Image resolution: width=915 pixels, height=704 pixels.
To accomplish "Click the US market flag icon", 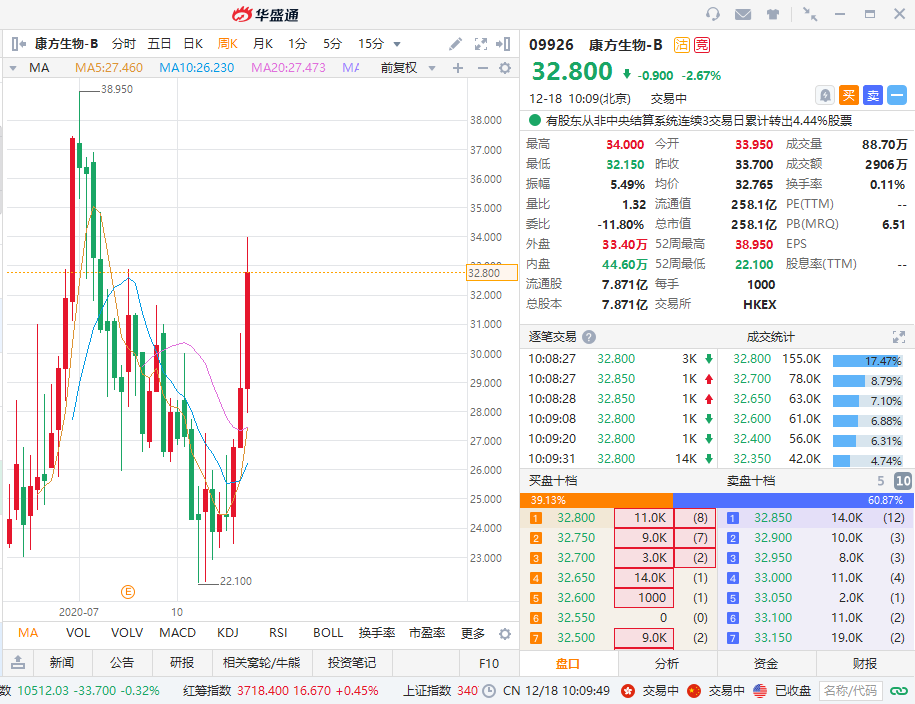I will click(x=760, y=691).
